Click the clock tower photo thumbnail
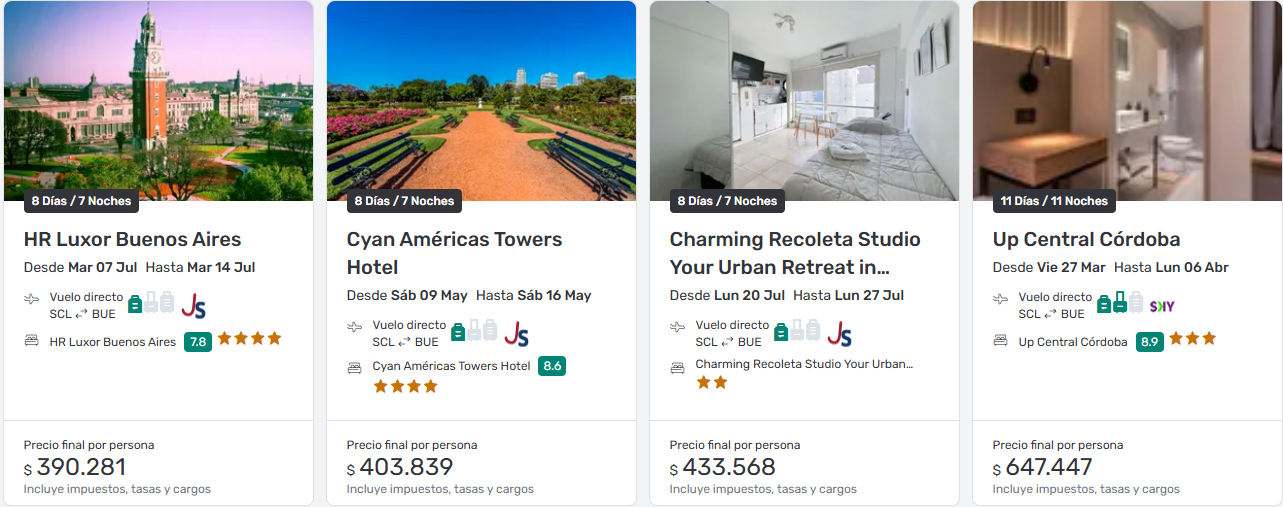 point(158,100)
